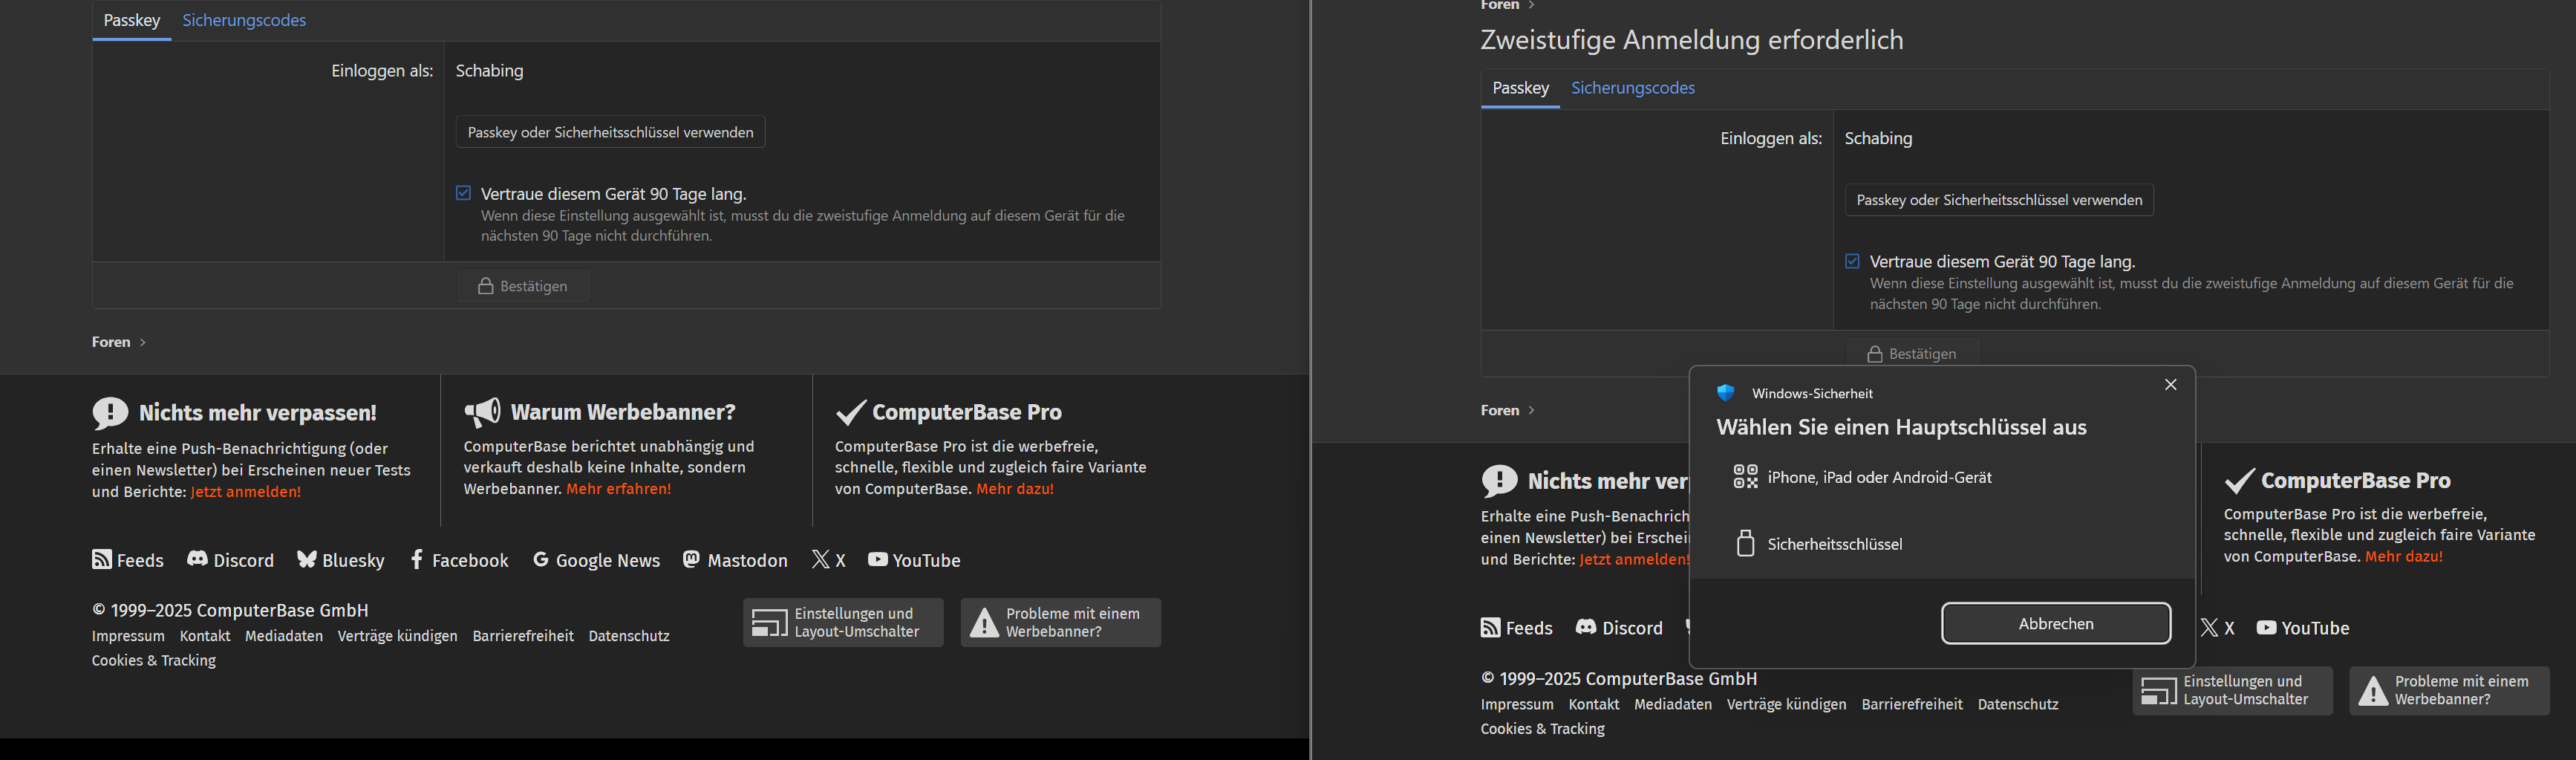Open 'Cookies & Tracking' link in left window

point(154,661)
